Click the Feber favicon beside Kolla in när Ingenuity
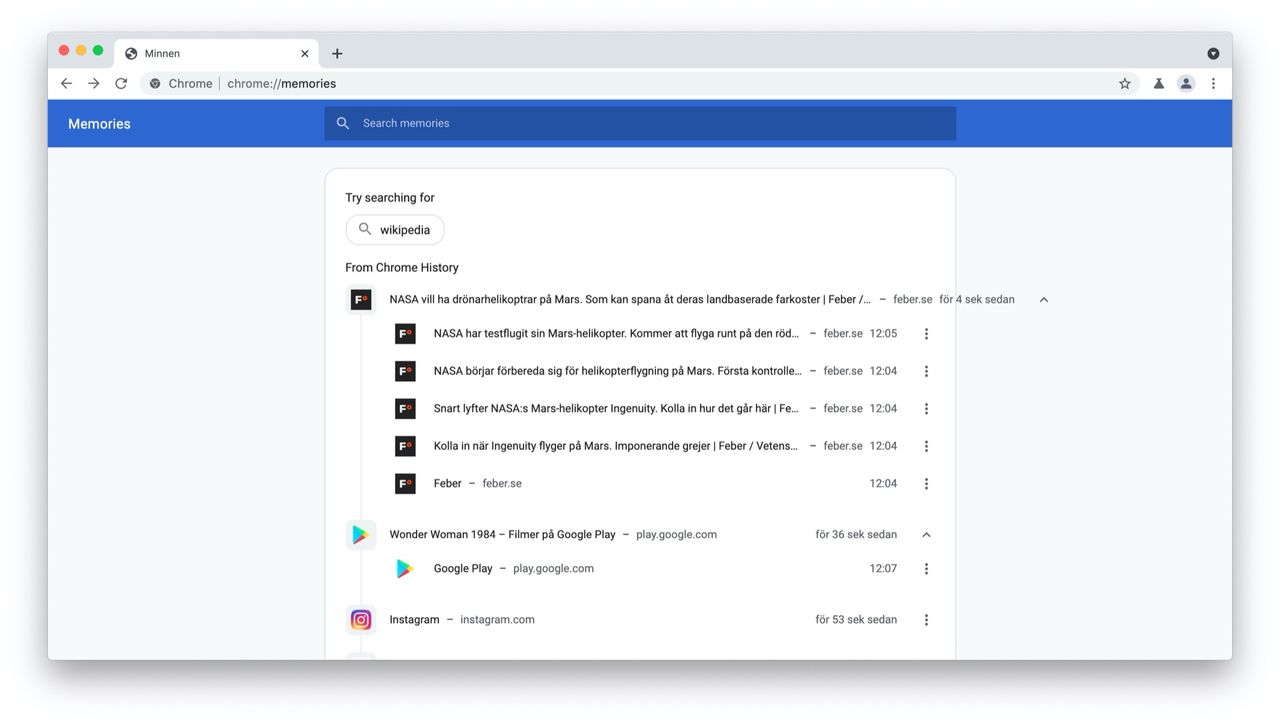Image resolution: width=1280 pixels, height=723 pixels. click(405, 446)
